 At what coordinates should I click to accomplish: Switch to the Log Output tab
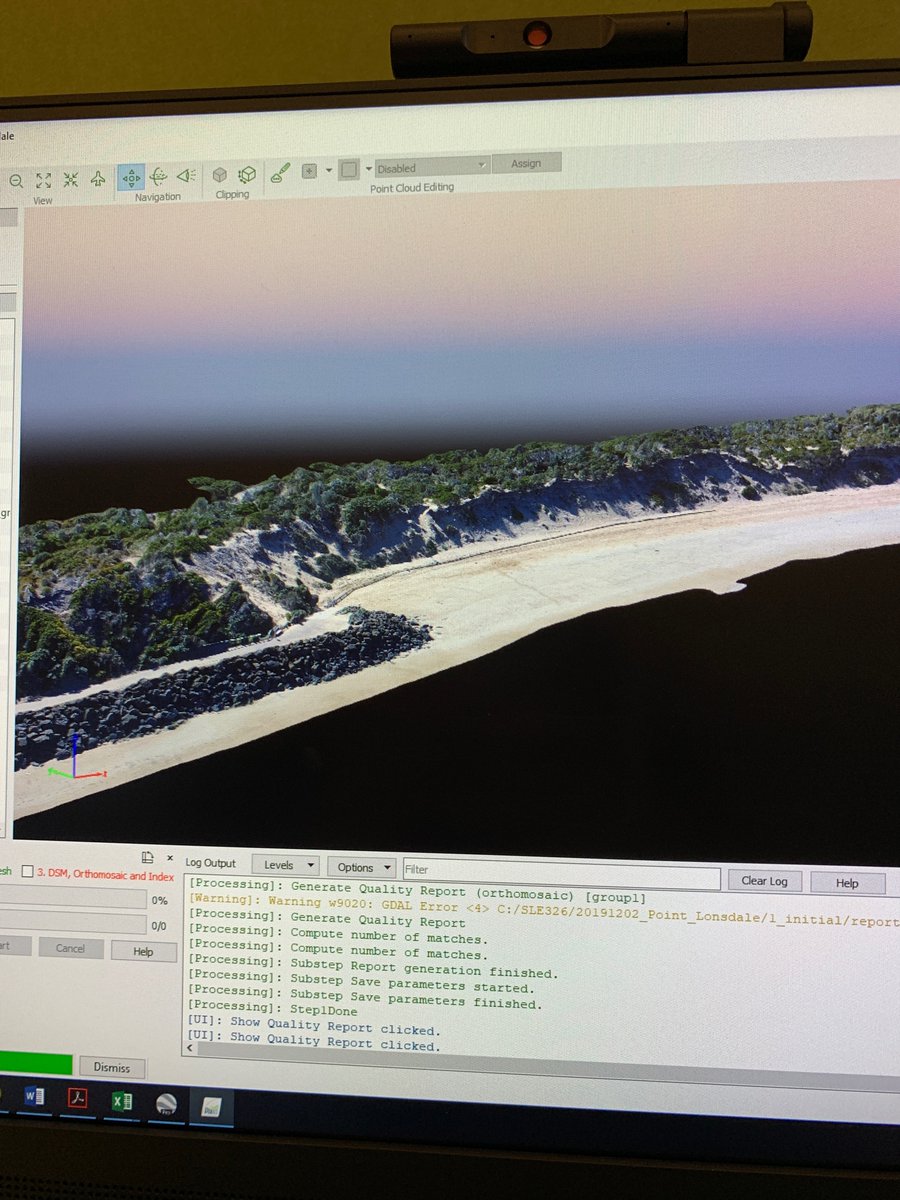211,863
